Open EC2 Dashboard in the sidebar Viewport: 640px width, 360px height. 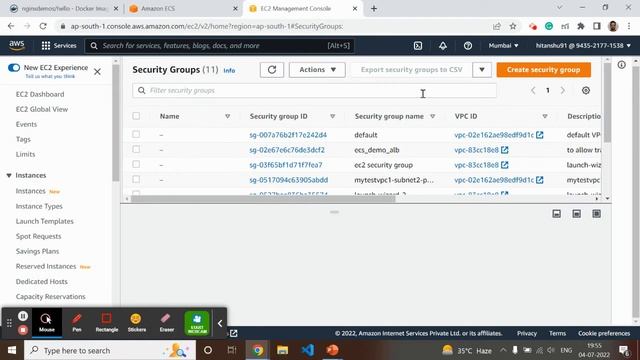coord(40,94)
